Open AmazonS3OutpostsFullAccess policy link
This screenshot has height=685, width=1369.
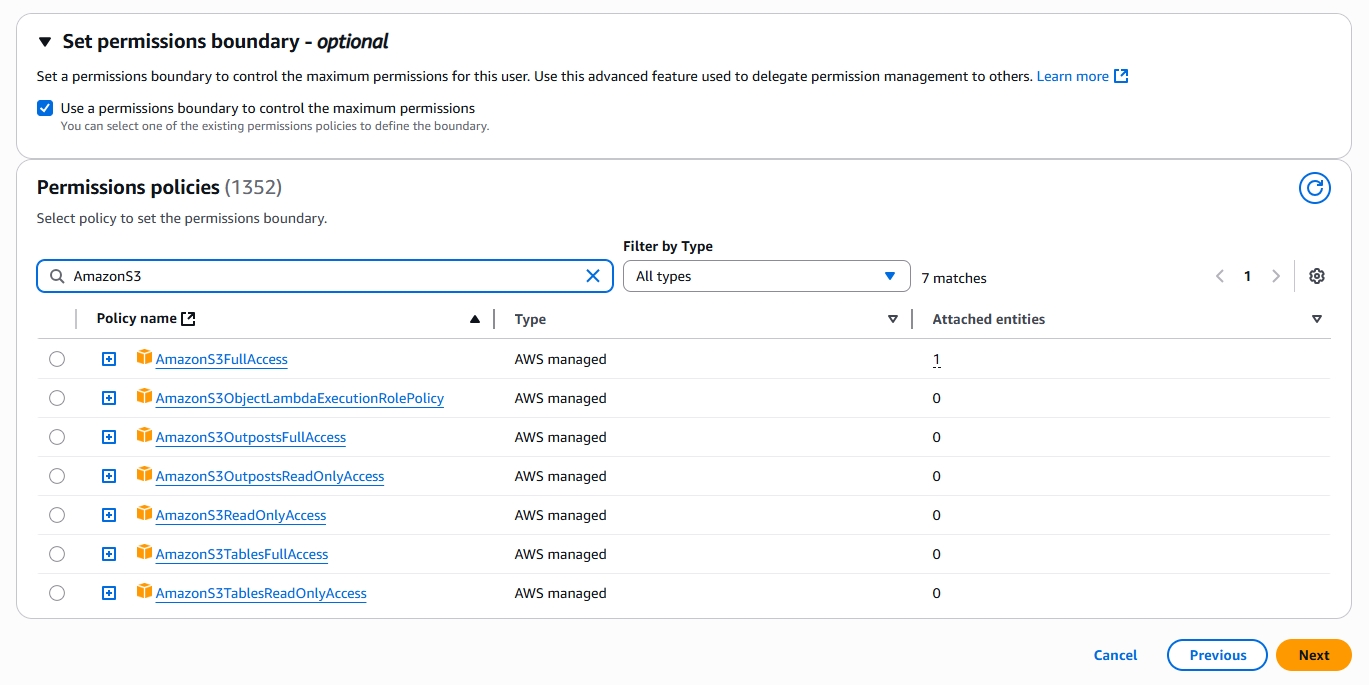click(251, 437)
